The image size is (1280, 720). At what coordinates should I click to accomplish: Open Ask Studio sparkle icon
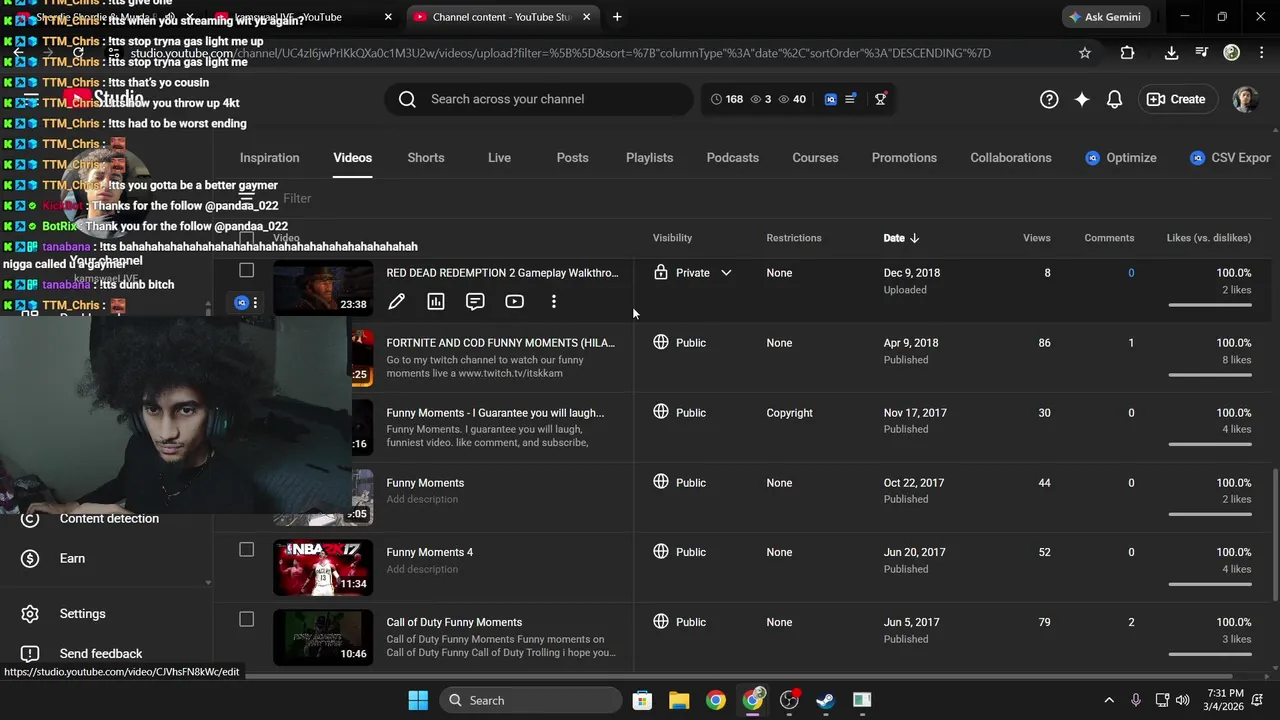[x=1082, y=99]
